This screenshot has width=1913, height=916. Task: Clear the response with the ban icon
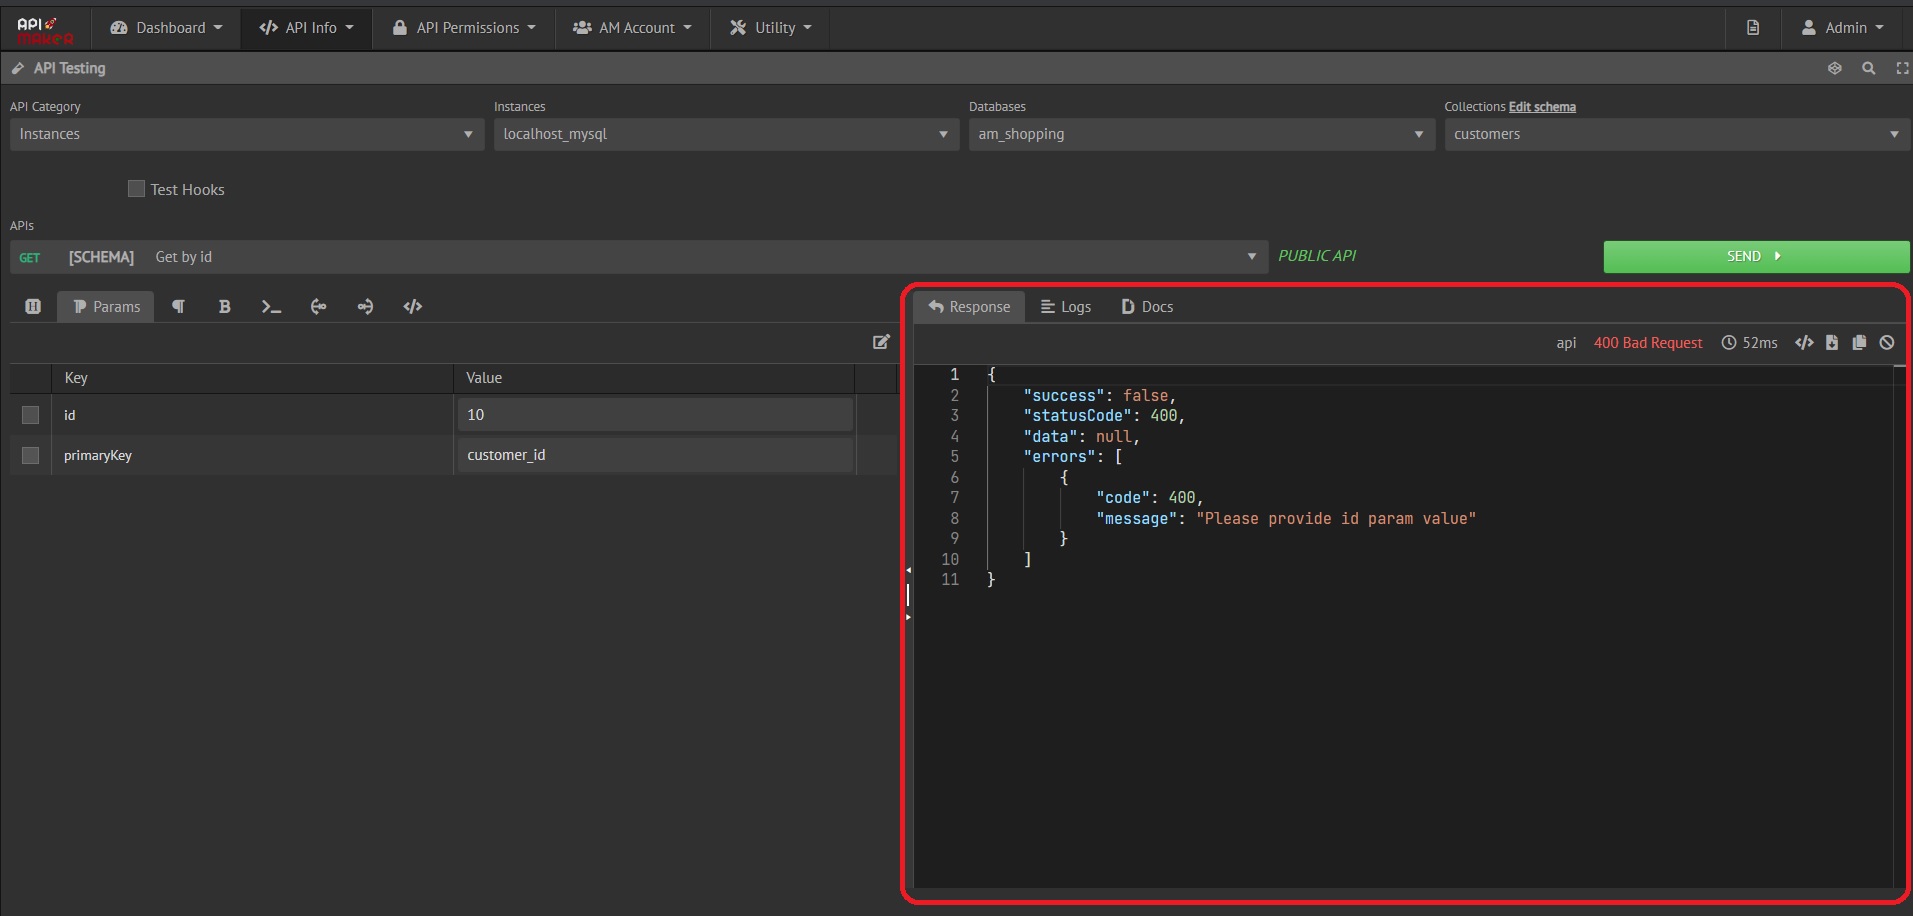1887,343
